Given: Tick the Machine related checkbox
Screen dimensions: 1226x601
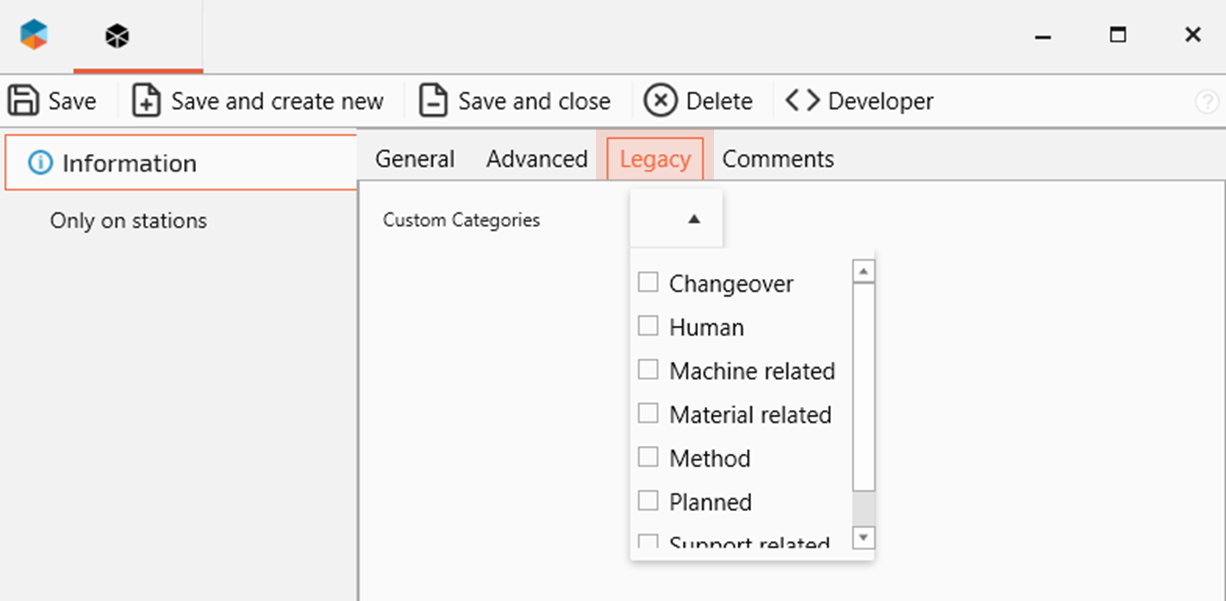Looking at the screenshot, I should [x=648, y=370].
